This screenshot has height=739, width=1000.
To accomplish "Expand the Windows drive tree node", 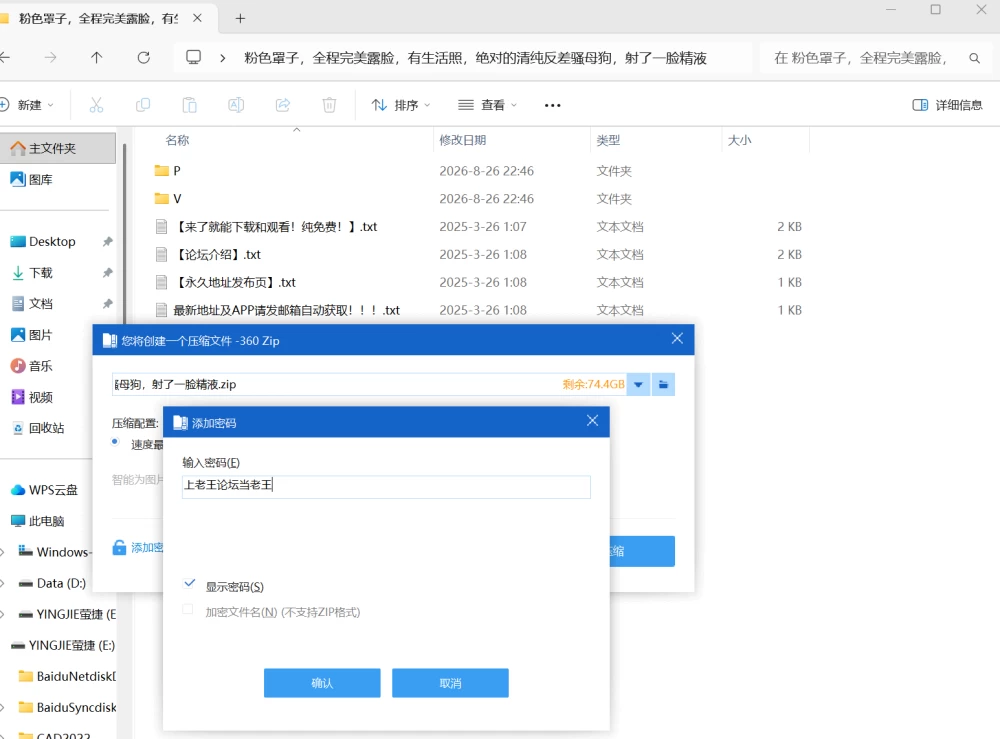I will click(x=3, y=552).
